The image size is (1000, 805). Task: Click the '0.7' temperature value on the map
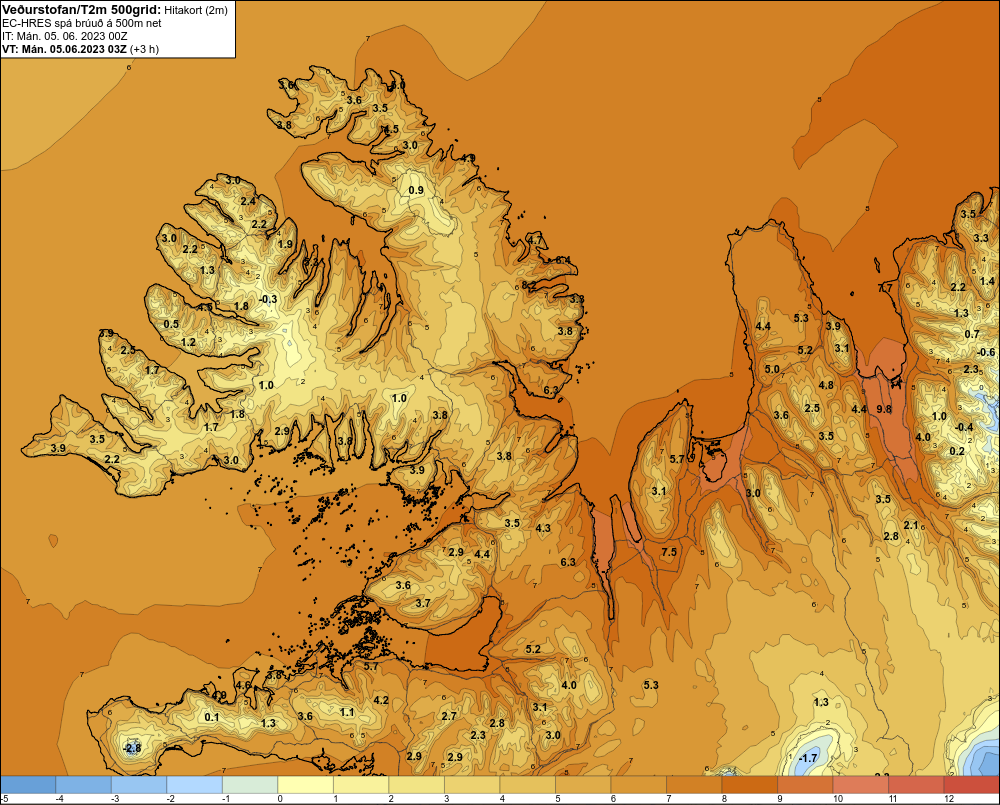tap(971, 334)
